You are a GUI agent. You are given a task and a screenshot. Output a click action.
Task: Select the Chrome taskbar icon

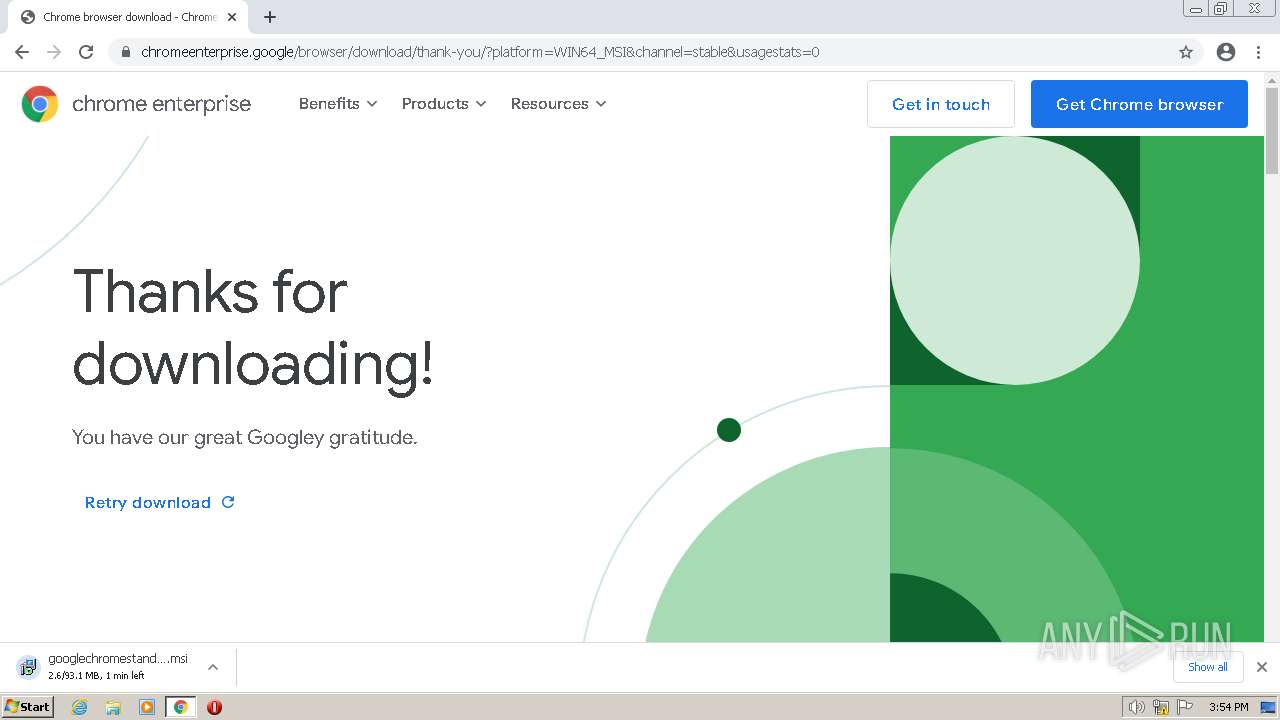[x=181, y=707]
